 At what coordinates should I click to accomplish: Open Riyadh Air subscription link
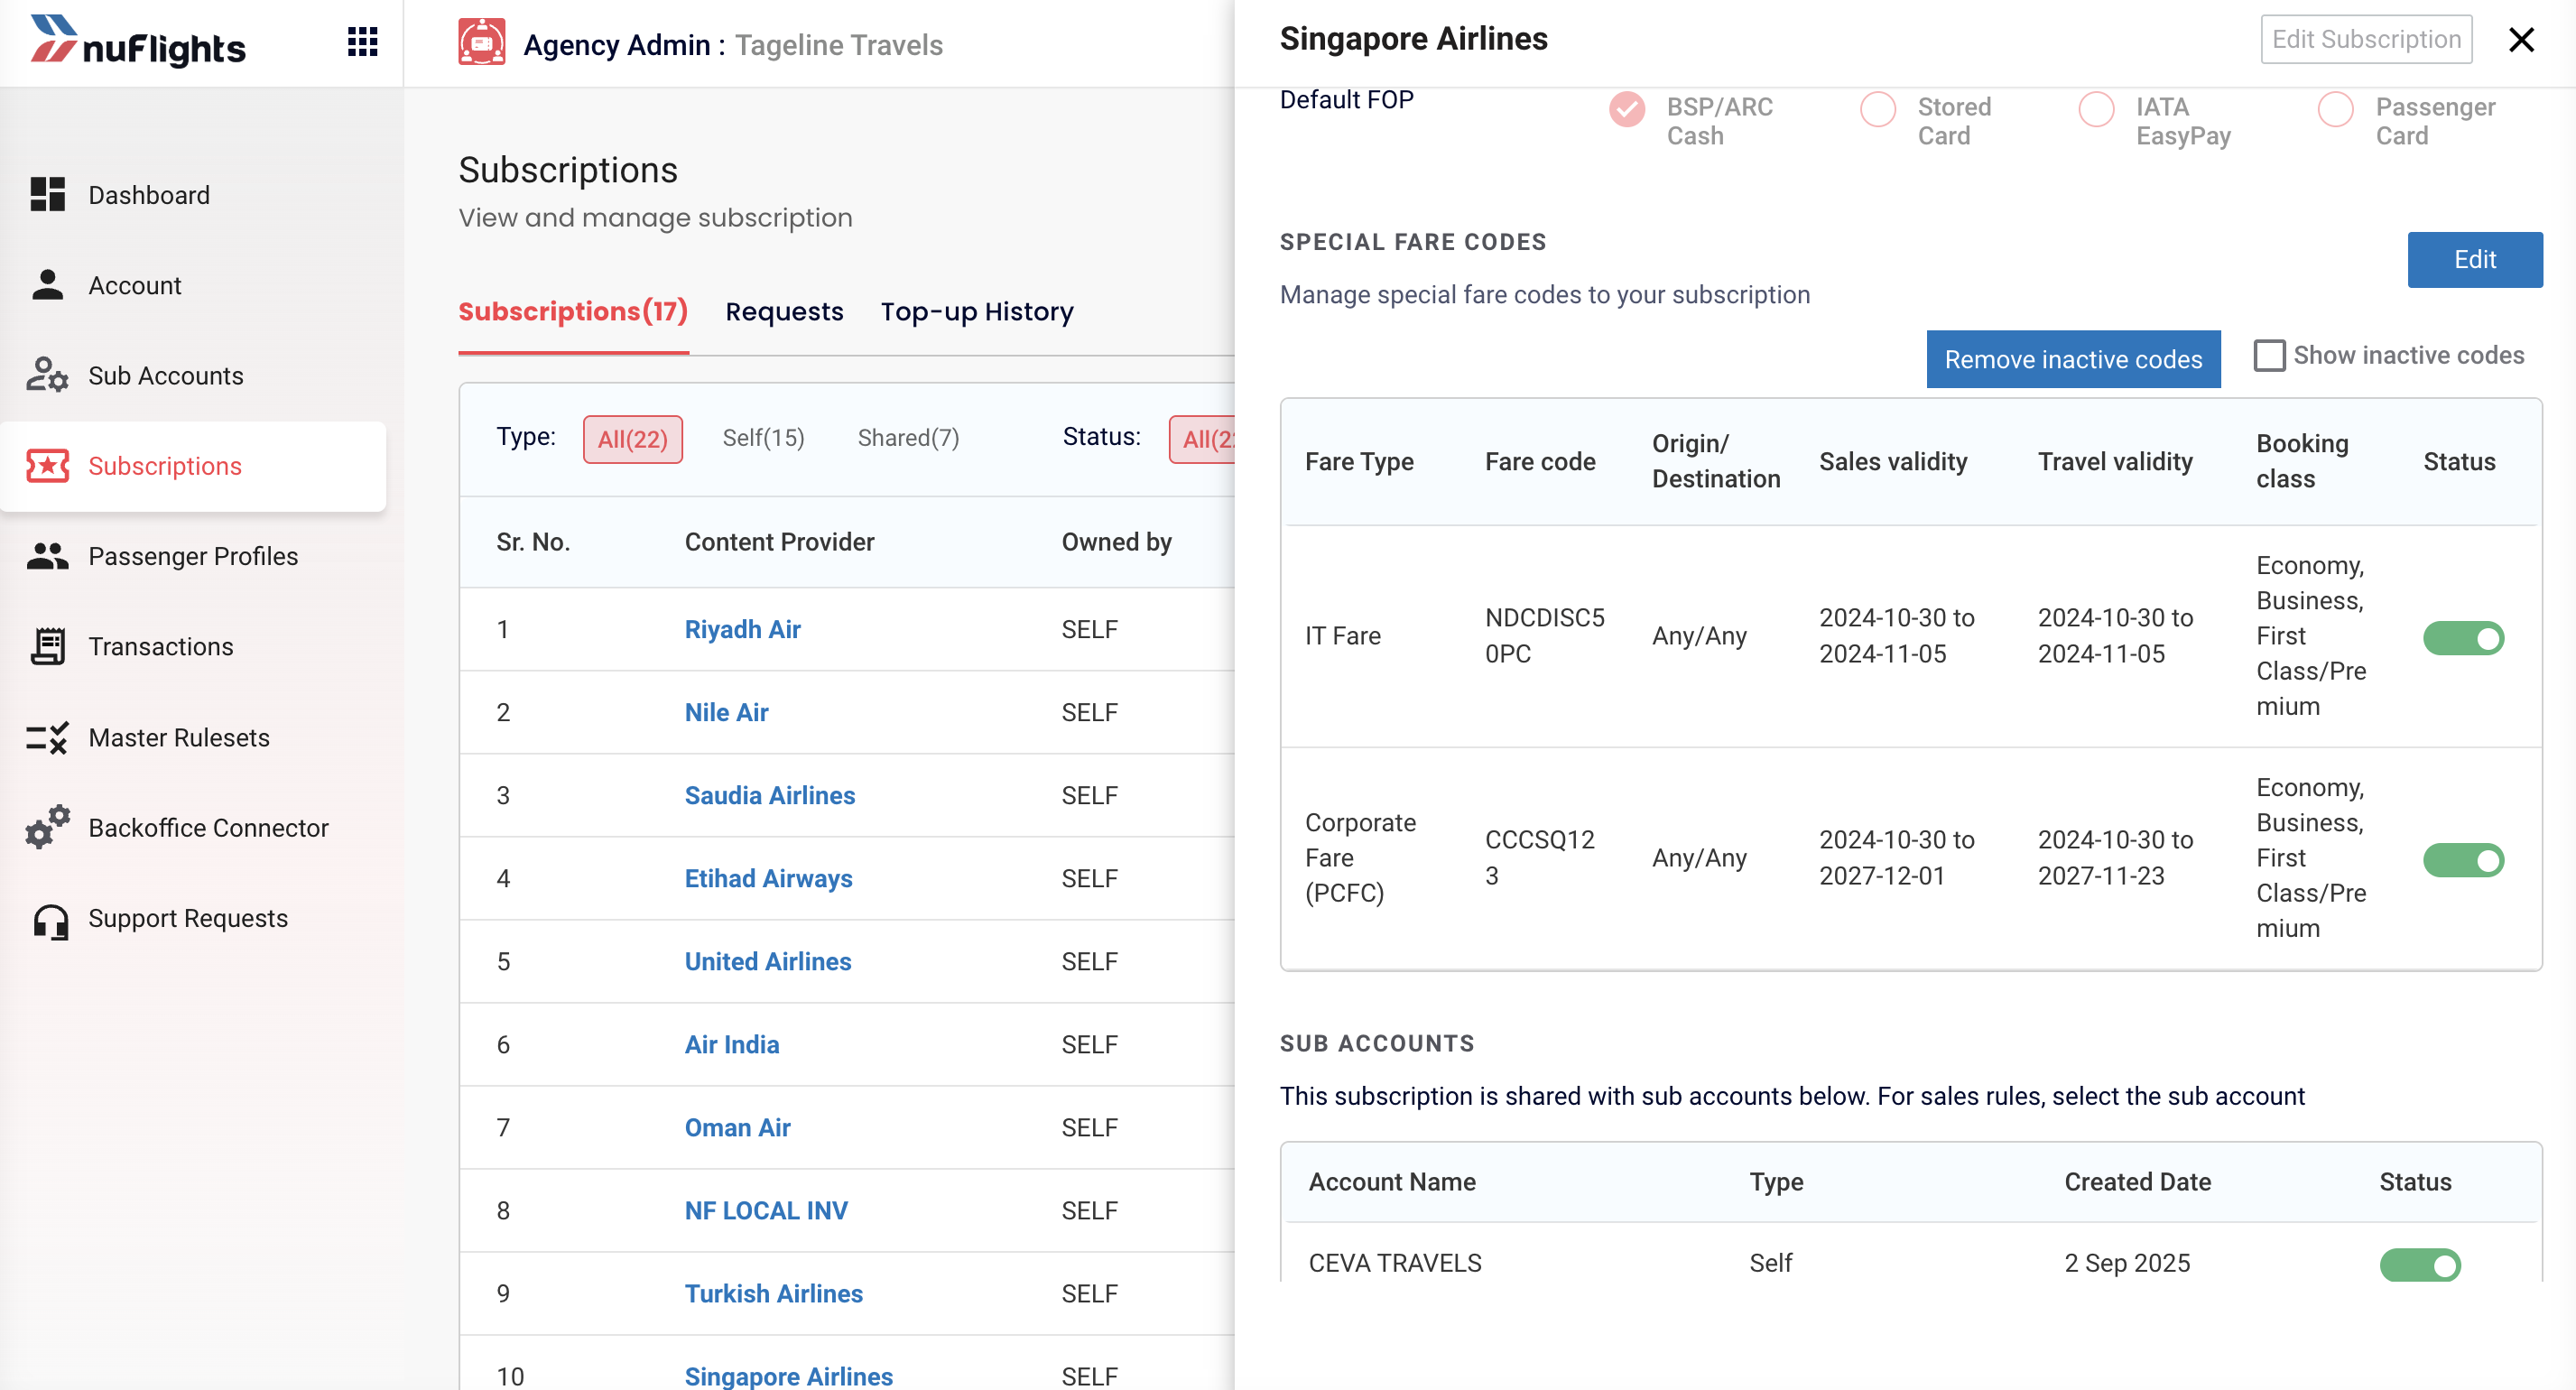point(742,629)
